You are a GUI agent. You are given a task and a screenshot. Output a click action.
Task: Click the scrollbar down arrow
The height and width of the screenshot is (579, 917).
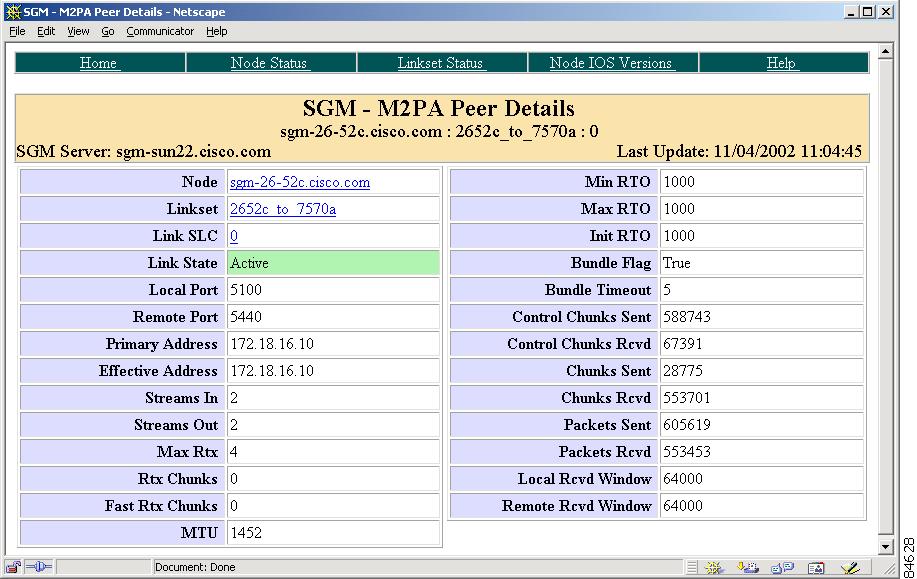click(885, 547)
